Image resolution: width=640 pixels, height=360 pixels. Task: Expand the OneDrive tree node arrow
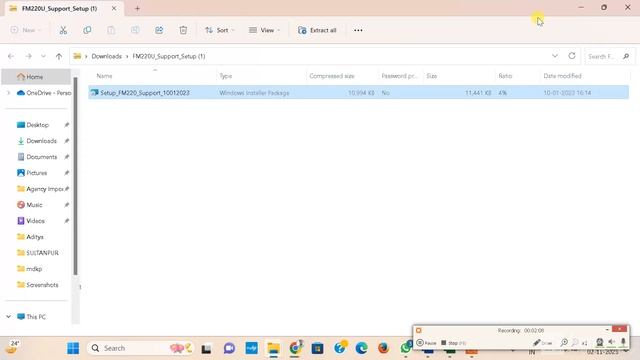pyautogui.click(x=8, y=93)
